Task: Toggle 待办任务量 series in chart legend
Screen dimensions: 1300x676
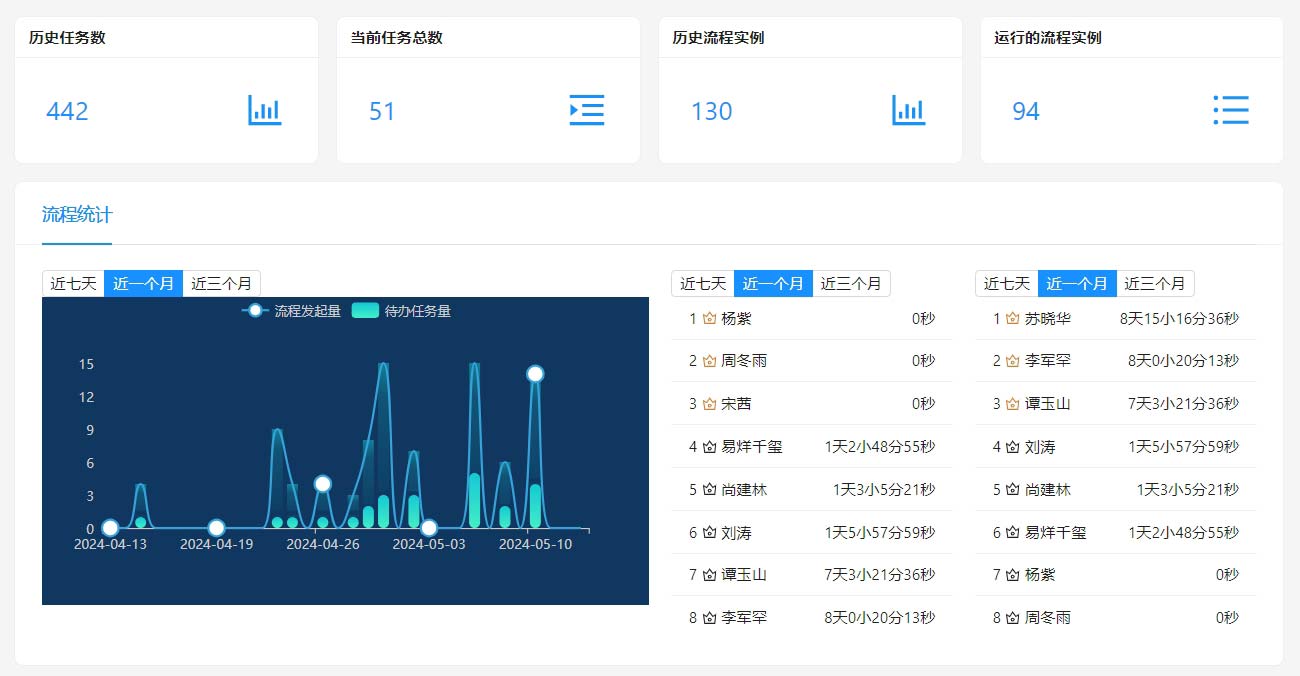Action: (402, 311)
